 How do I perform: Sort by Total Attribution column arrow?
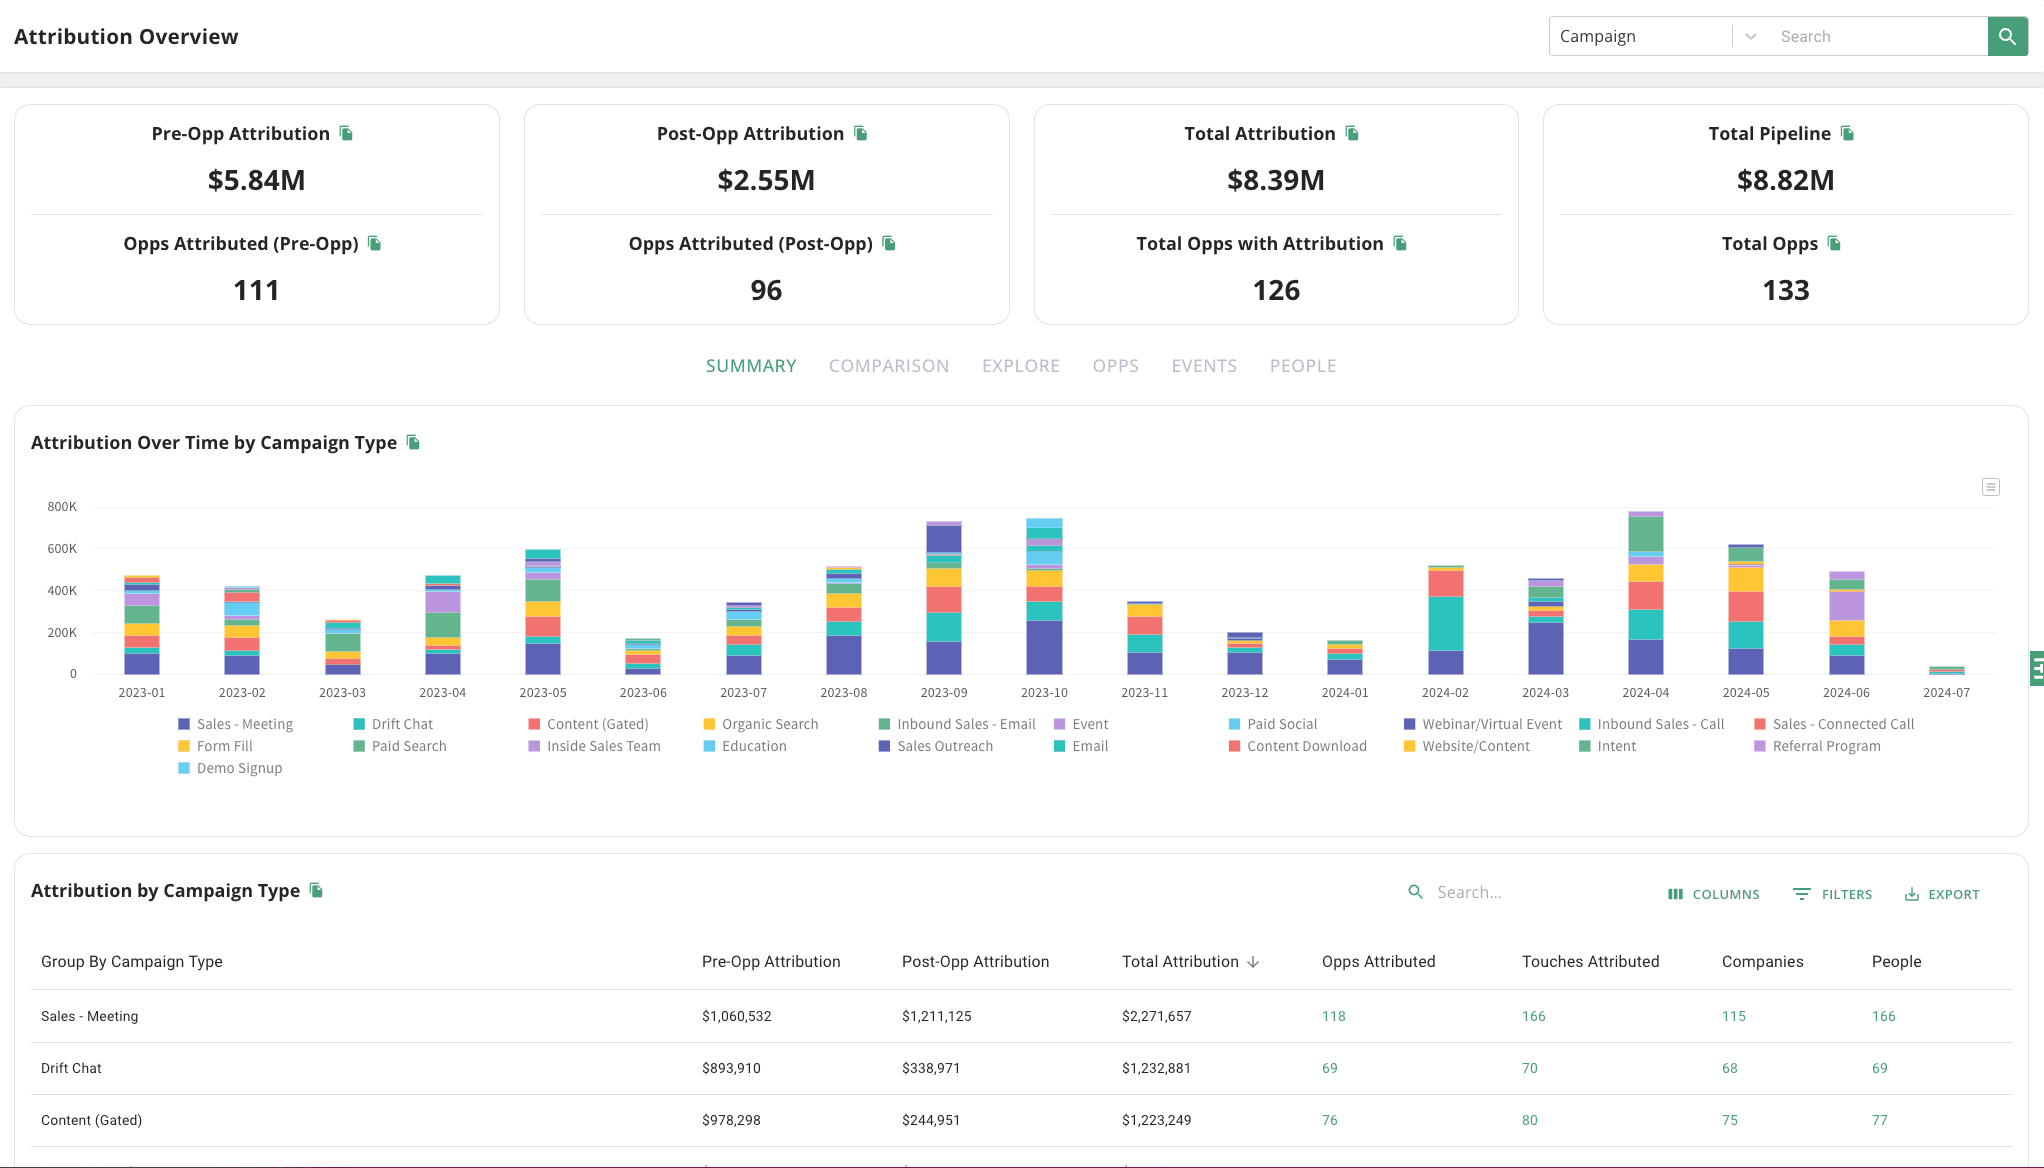(x=1253, y=962)
